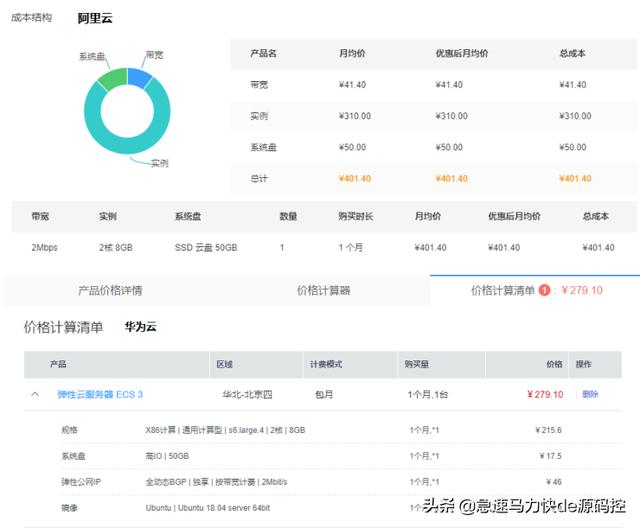
Task: Click the 价格计算清单 section heading
Action: pos(63,327)
